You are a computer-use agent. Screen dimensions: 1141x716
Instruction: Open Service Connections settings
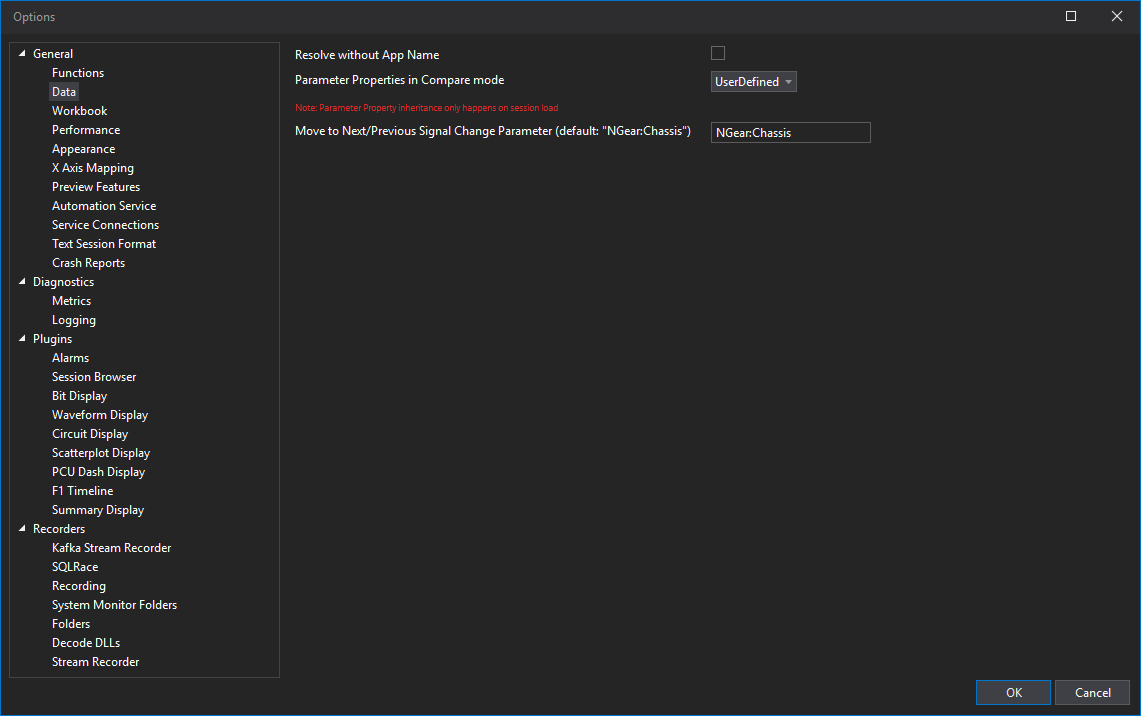point(106,225)
